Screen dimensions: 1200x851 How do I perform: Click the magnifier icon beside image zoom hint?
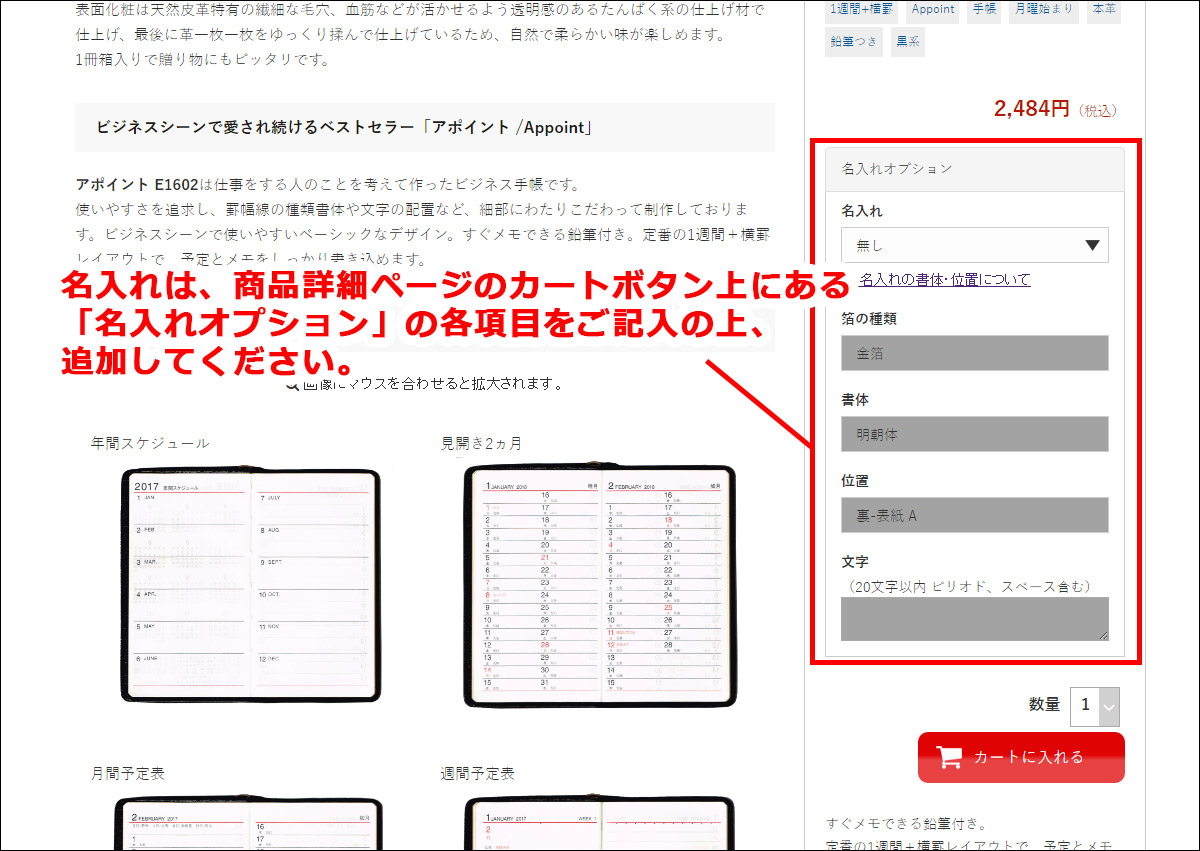point(292,384)
